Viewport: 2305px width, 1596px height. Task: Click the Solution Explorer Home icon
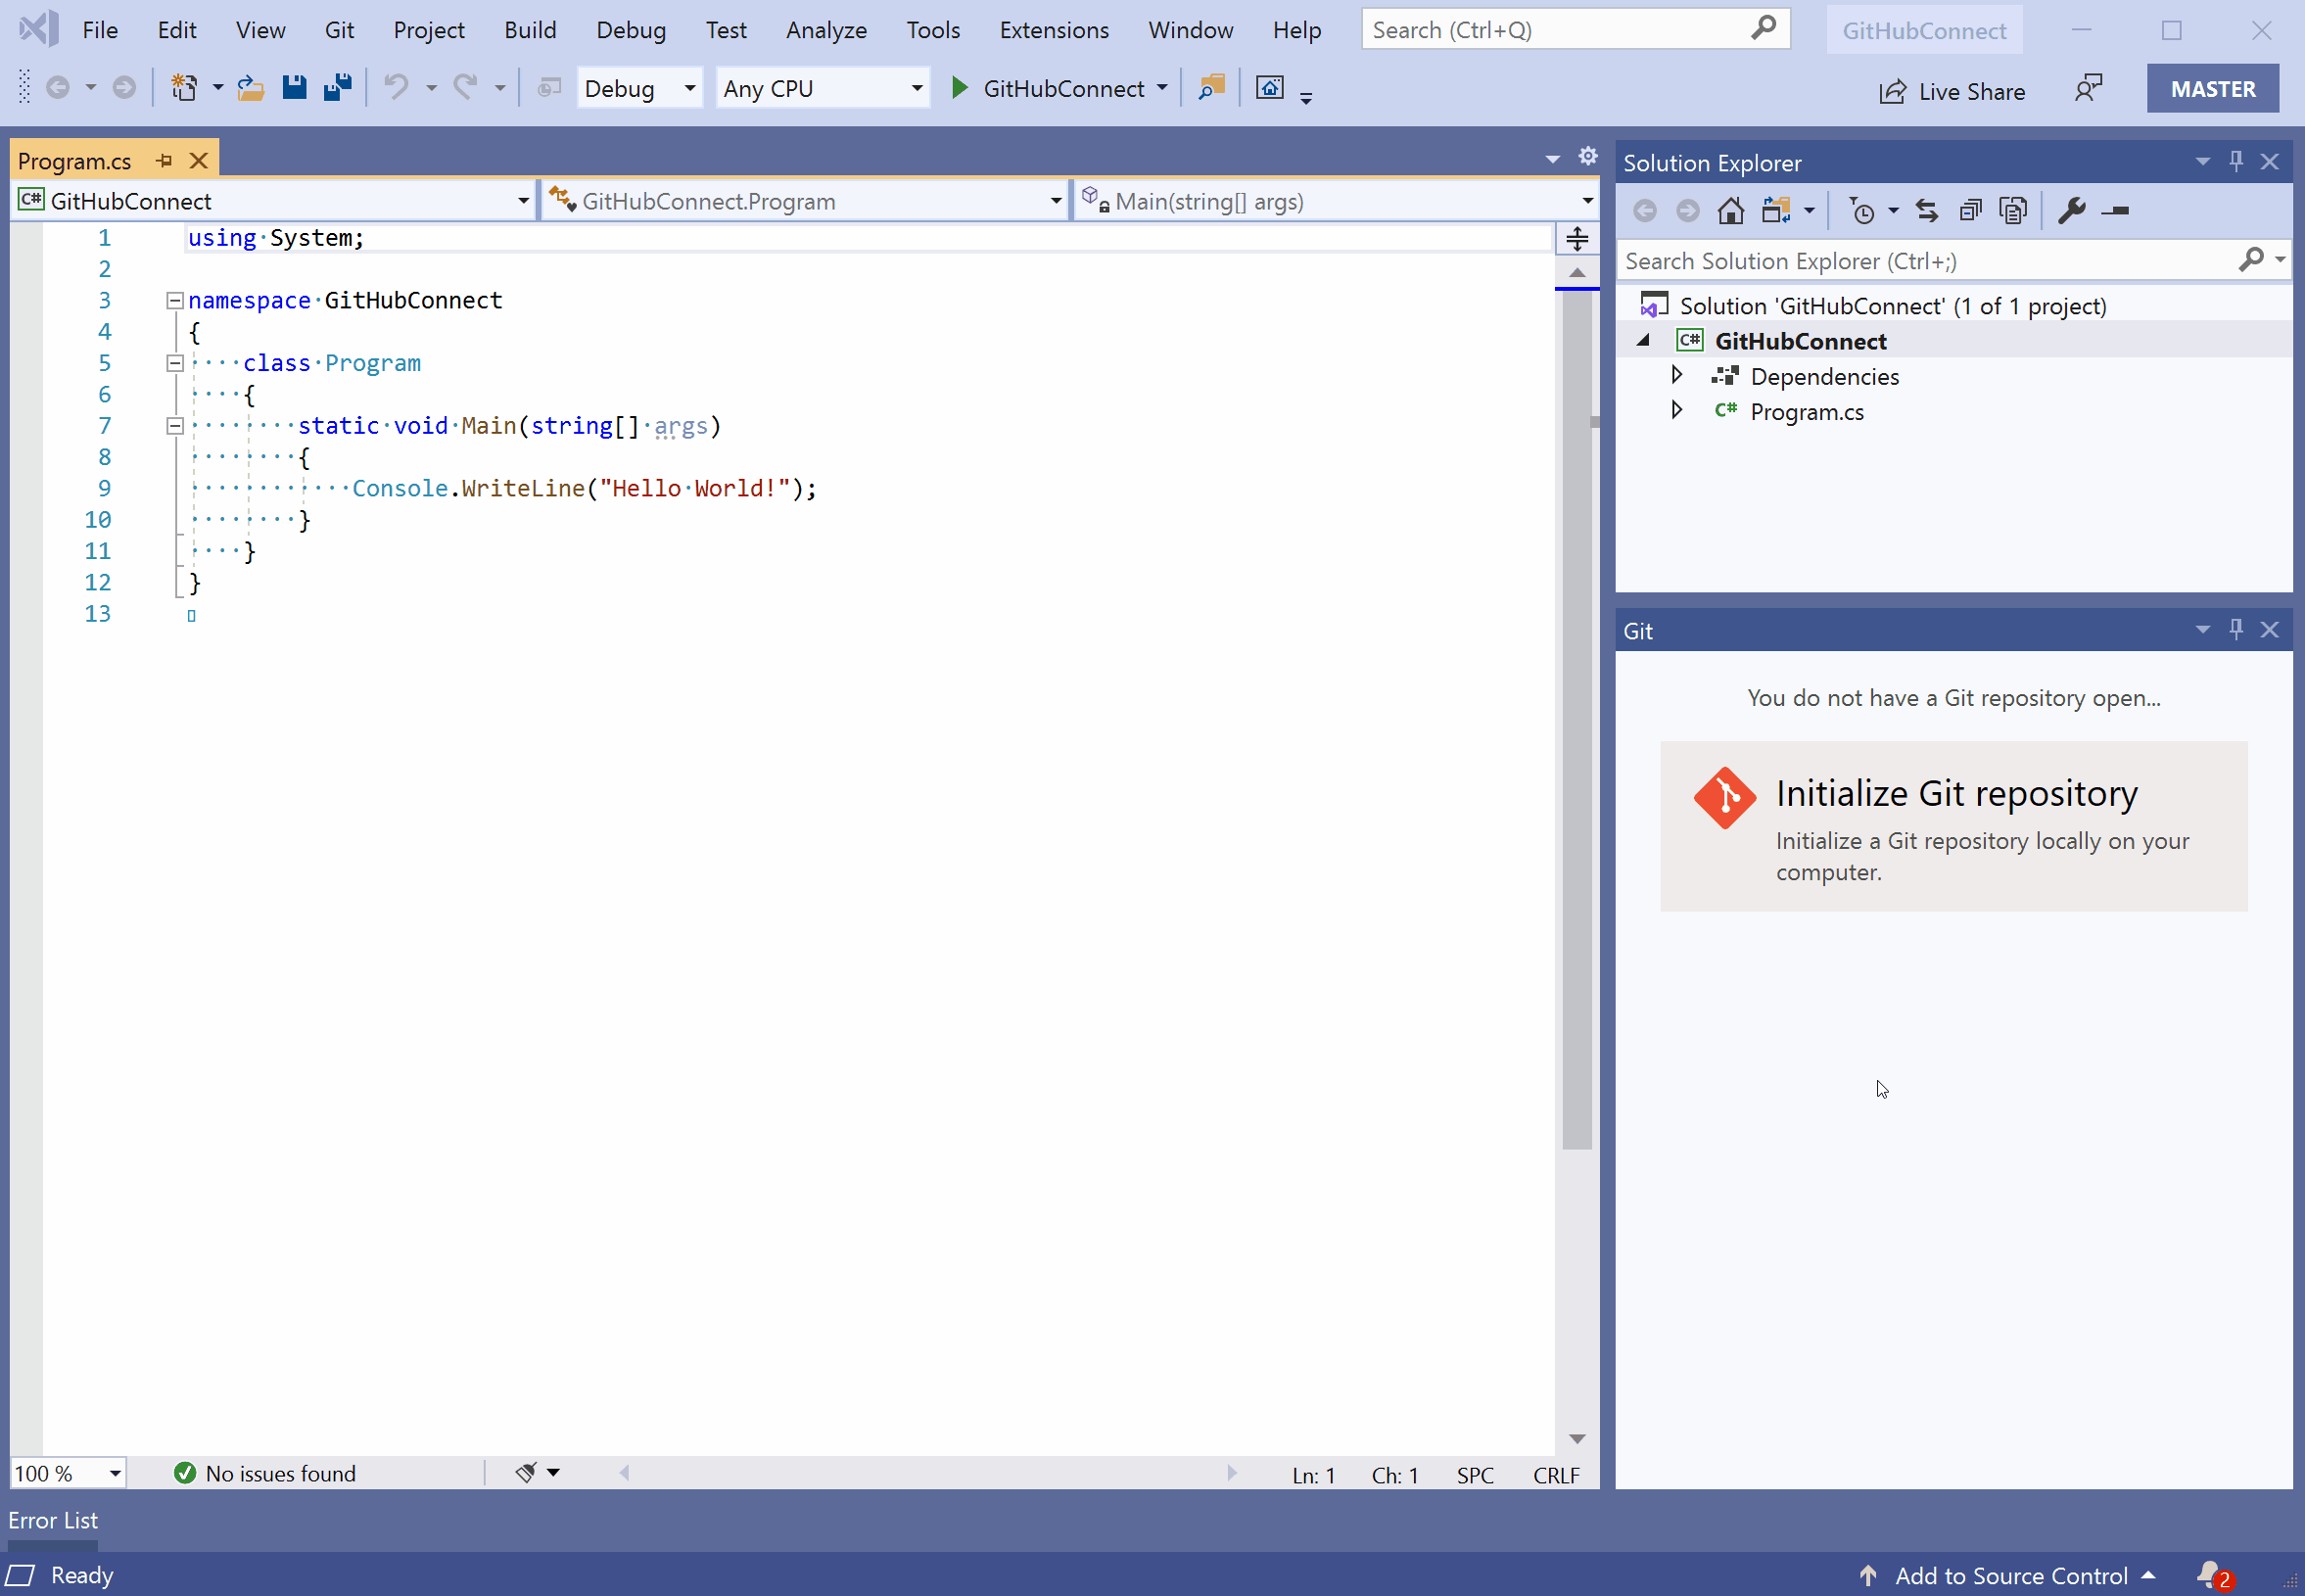pos(1730,211)
